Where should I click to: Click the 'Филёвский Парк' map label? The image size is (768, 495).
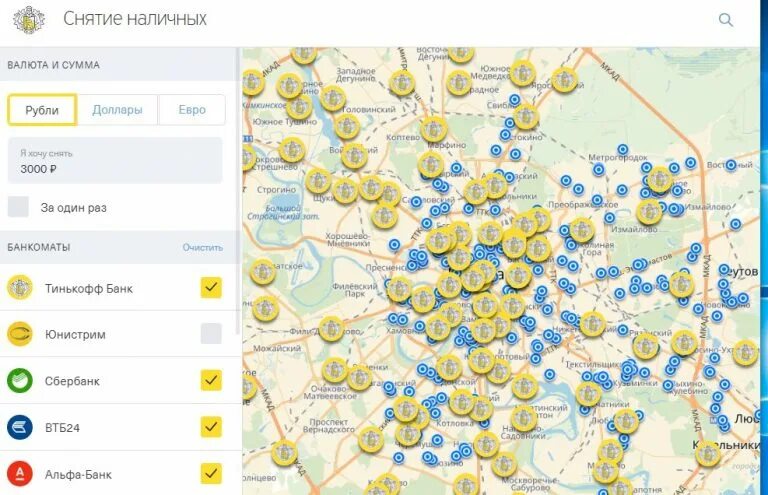point(355,290)
